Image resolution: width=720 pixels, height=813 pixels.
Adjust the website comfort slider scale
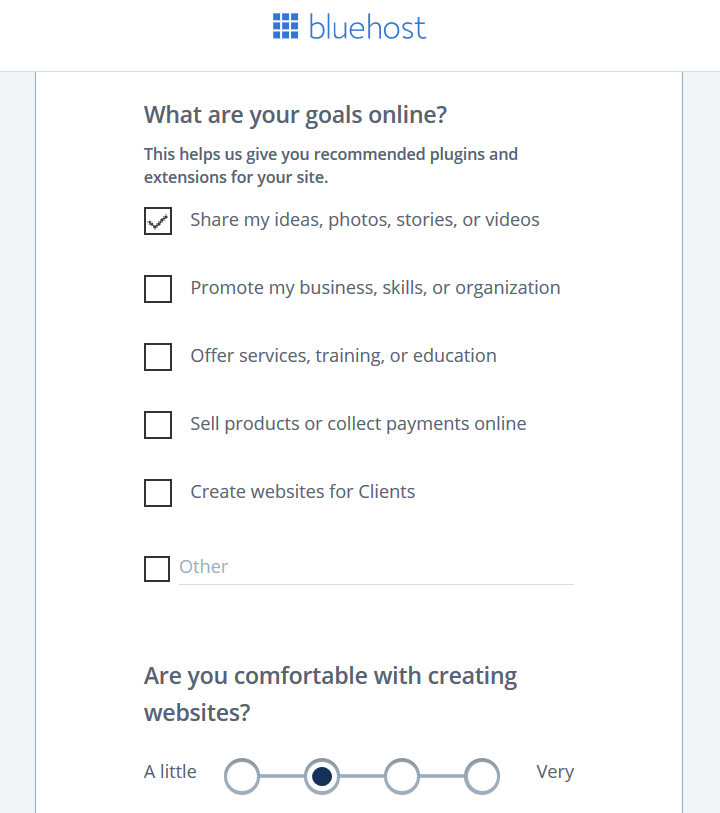362,776
